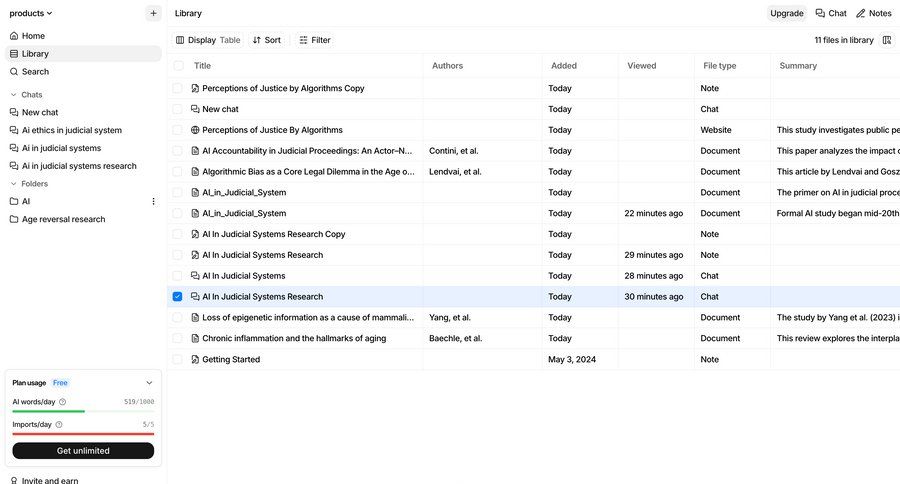The height and width of the screenshot is (484, 900).
Task: Open the products workspace dropdown
Action: [x=31, y=13]
